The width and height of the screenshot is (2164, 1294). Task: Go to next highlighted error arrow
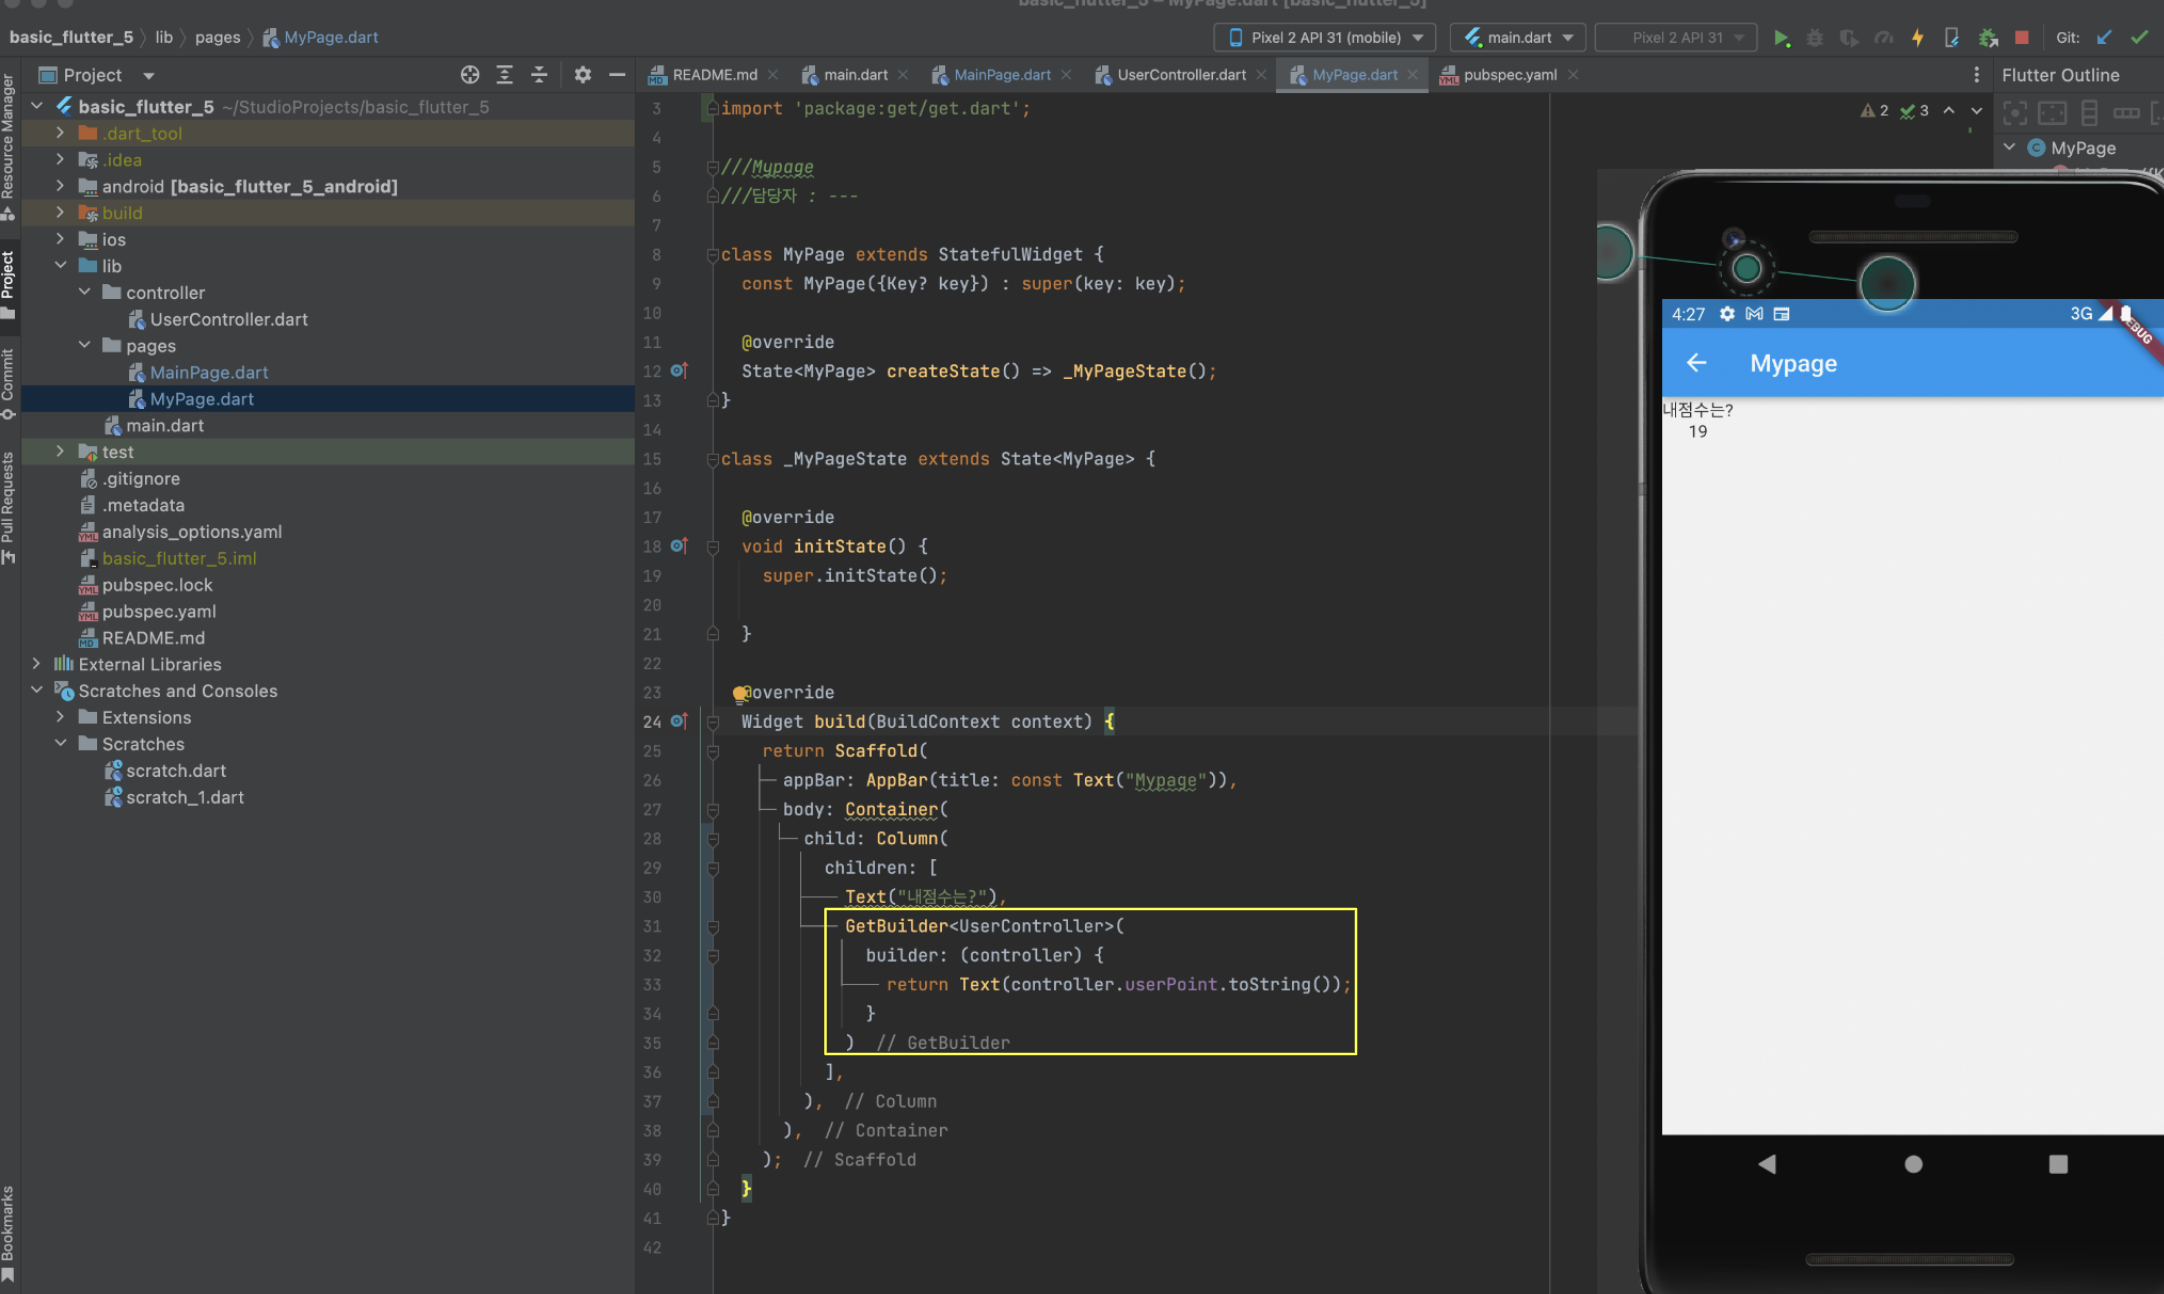[1976, 111]
